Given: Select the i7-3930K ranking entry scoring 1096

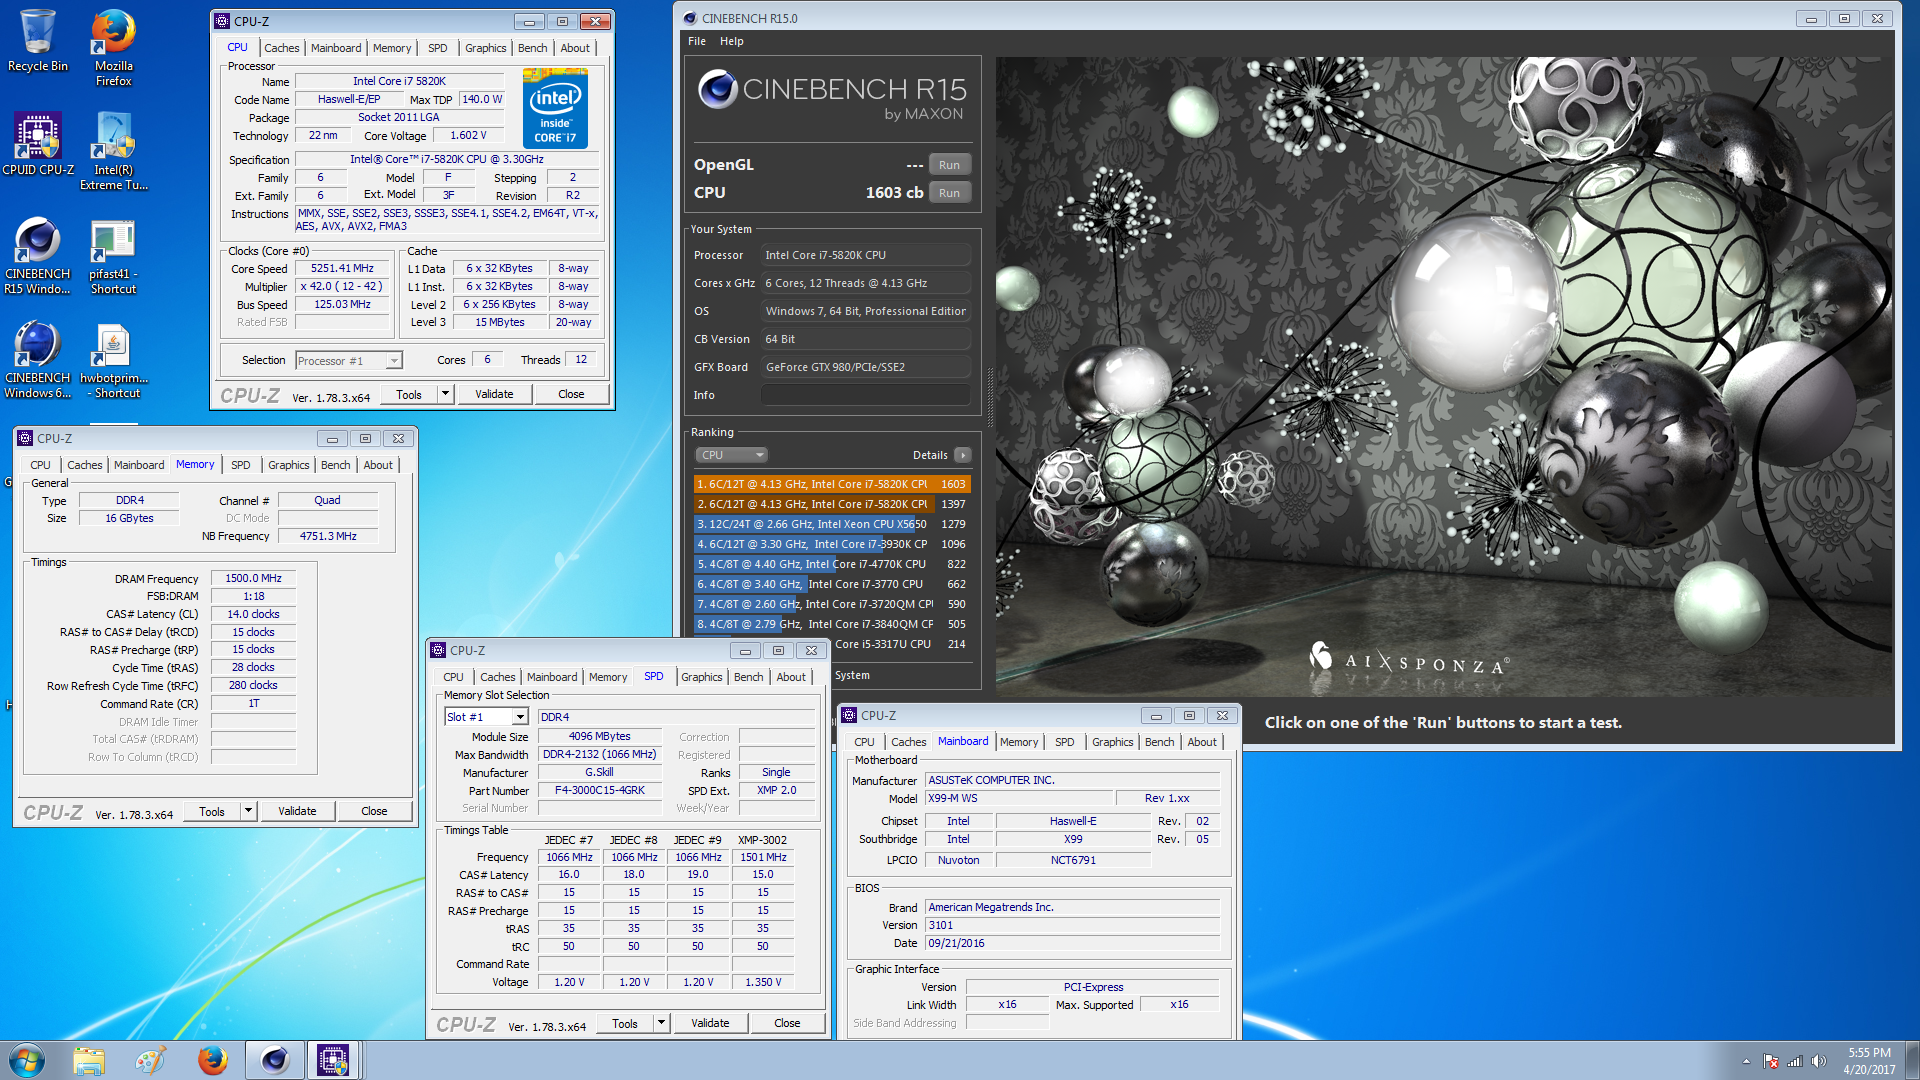Looking at the screenshot, I should 832,544.
